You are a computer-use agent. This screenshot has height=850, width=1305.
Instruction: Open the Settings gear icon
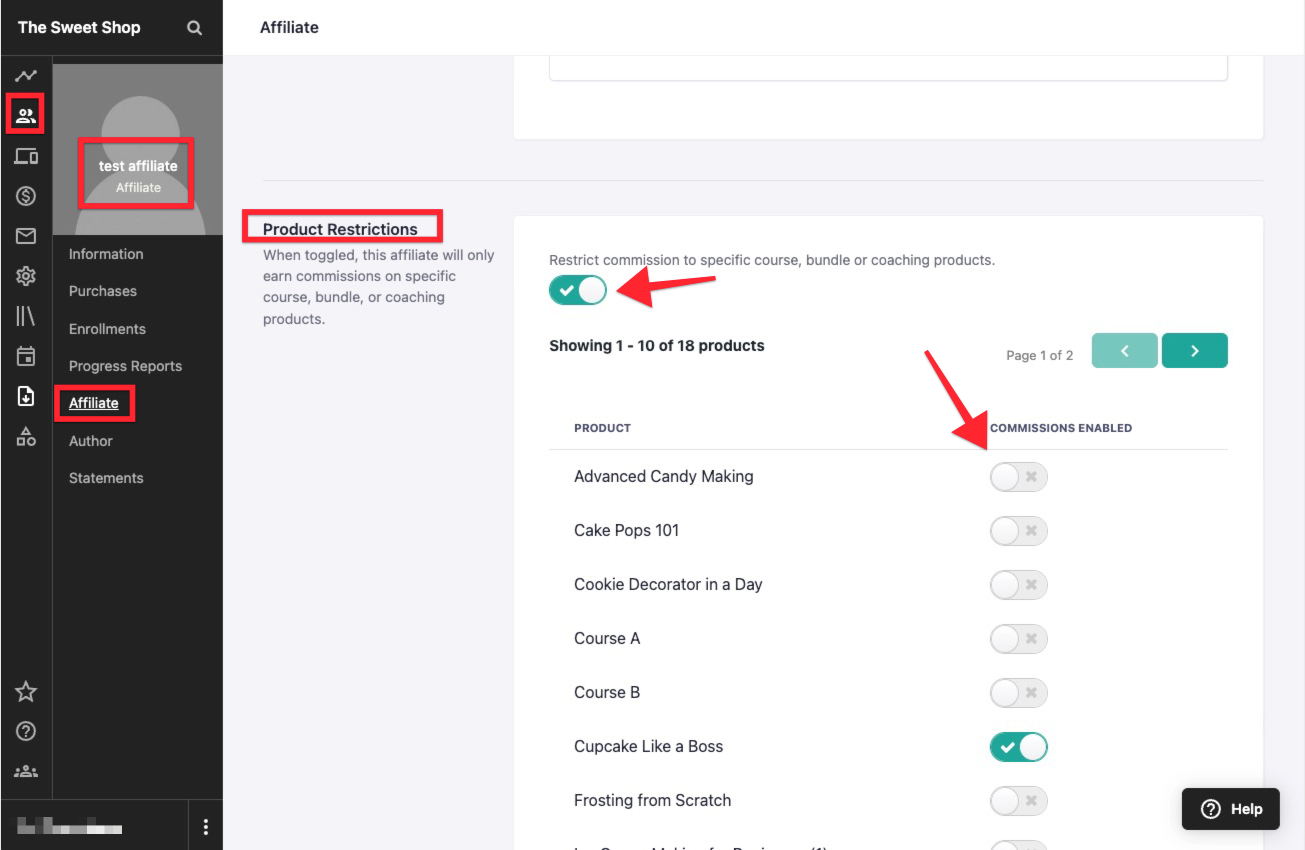coord(26,276)
